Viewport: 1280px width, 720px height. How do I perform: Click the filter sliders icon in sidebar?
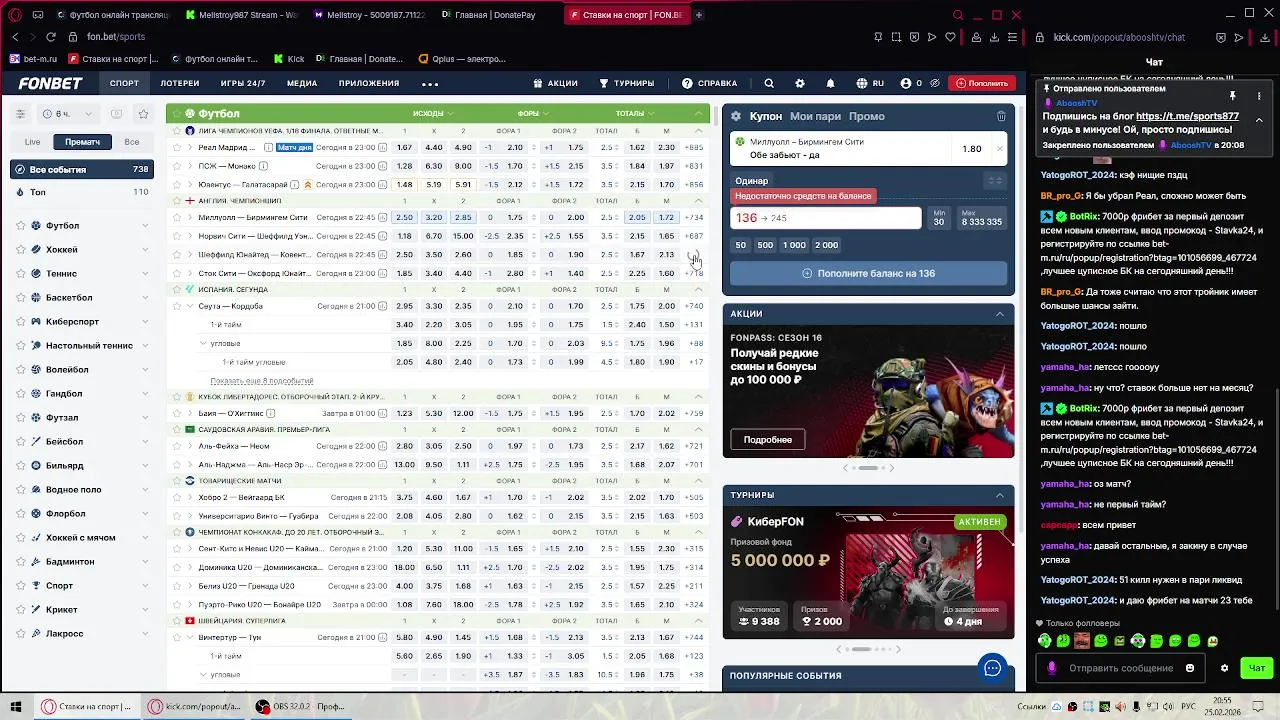[x=20, y=114]
